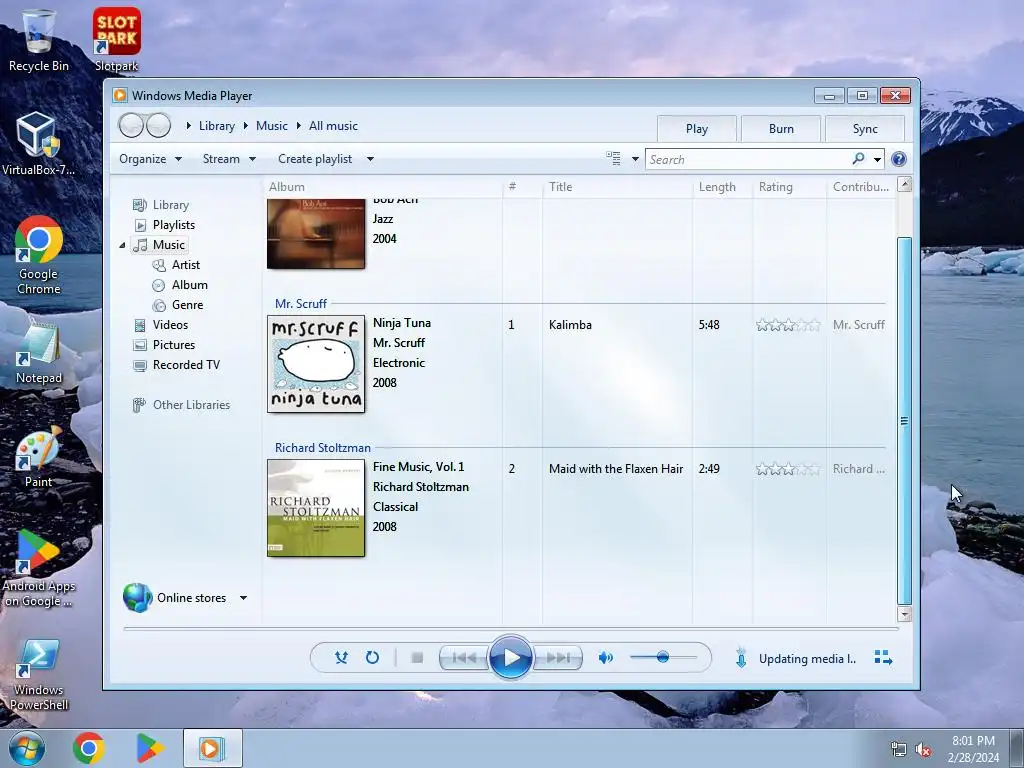Switch to the Play tab
The height and width of the screenshot is (768, 1024).
[x=697, y=129]
